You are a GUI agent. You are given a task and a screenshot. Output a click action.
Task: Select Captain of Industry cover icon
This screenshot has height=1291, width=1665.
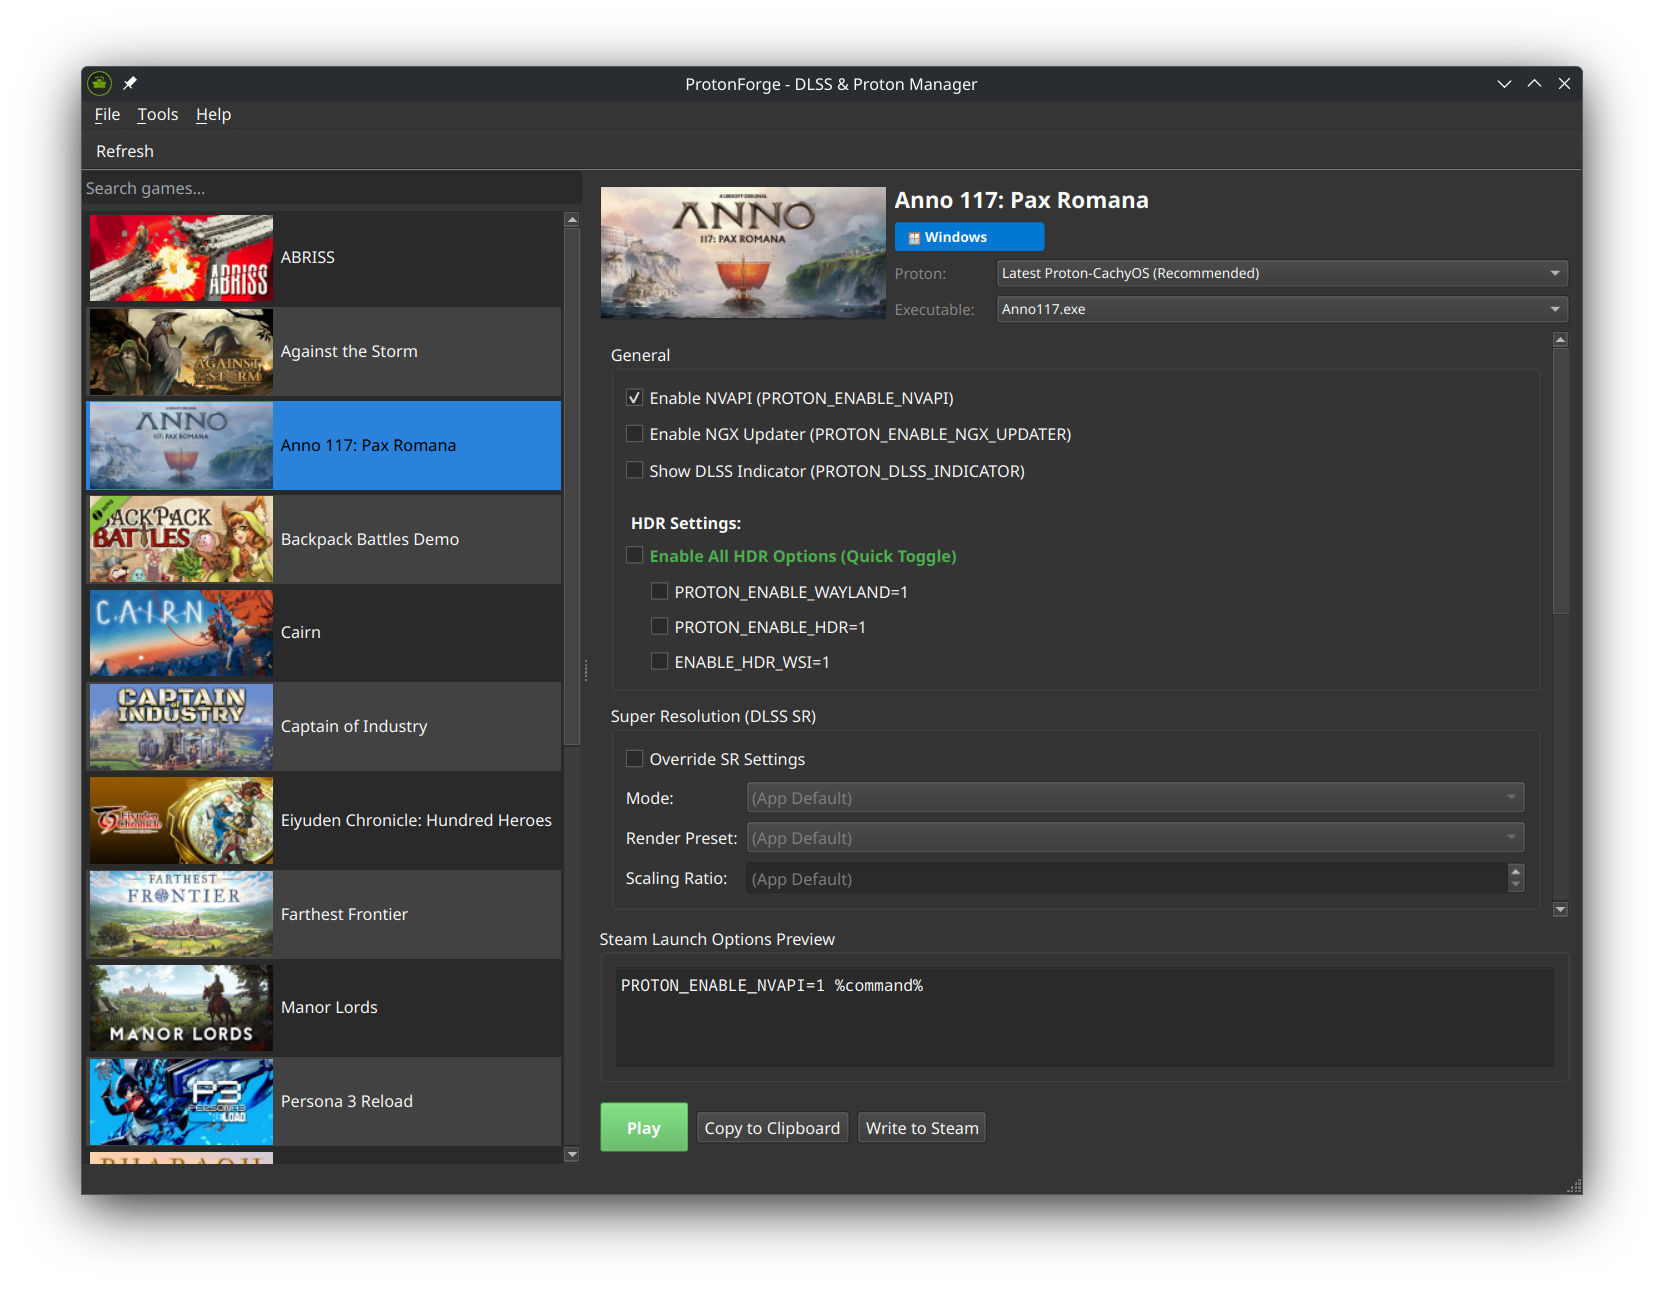coord(181,727)
